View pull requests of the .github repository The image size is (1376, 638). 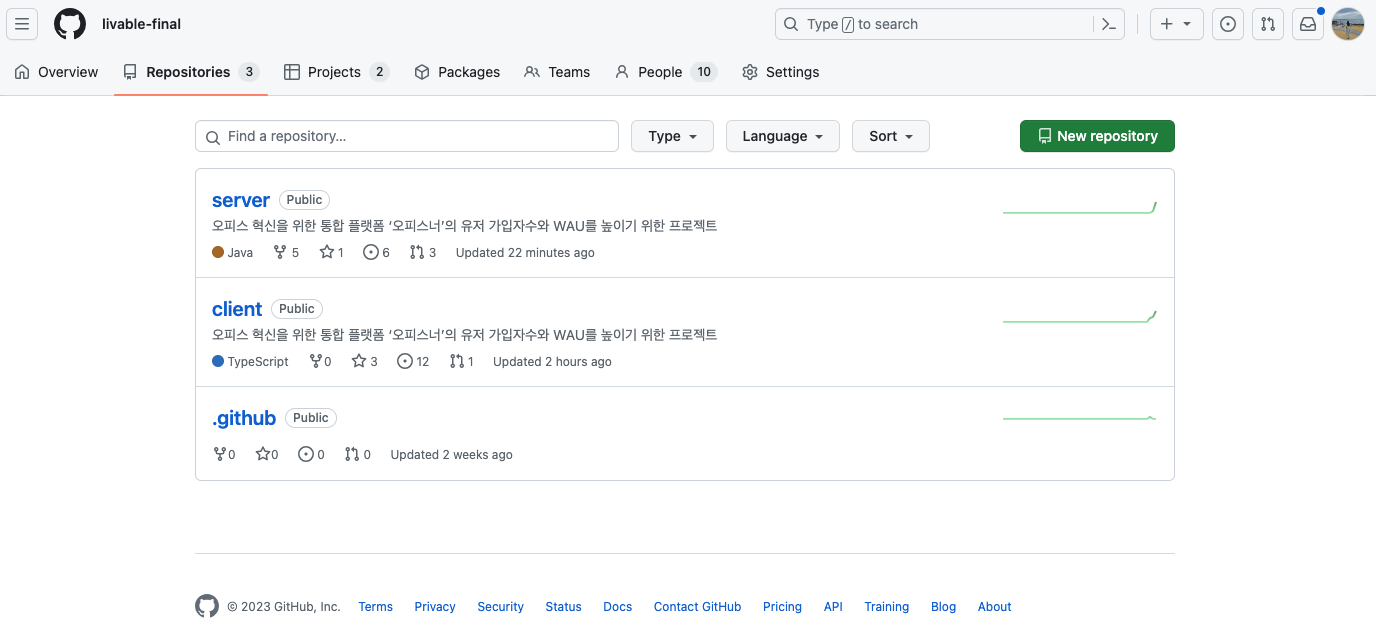(358, 455)
